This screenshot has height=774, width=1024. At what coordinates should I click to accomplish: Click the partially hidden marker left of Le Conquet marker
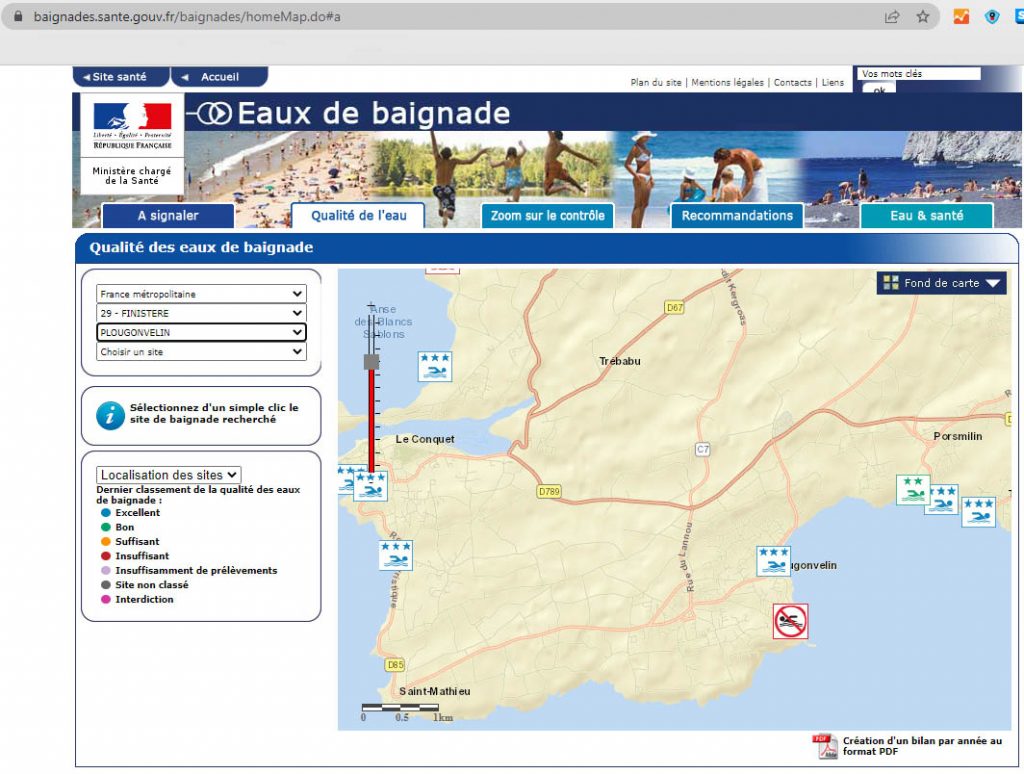pyautogui.click(x=345, y=479)
